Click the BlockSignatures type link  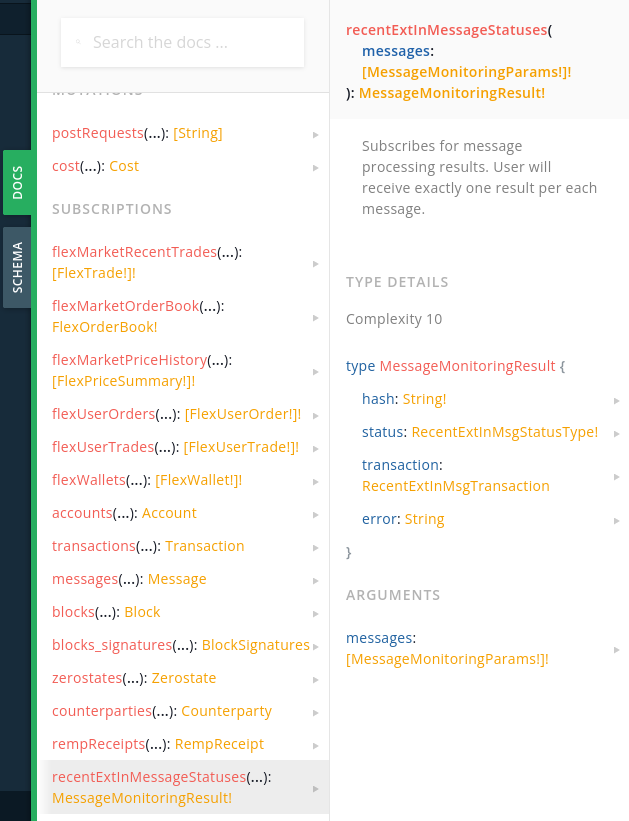coord(255,645)
